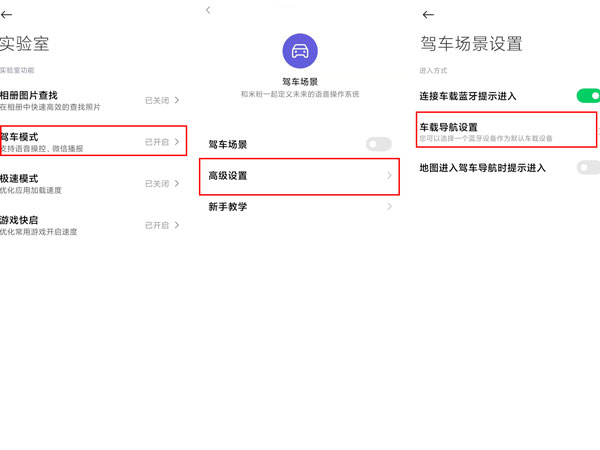
Task: Click the arrow in the 极速模式 row
Action: 178,184
